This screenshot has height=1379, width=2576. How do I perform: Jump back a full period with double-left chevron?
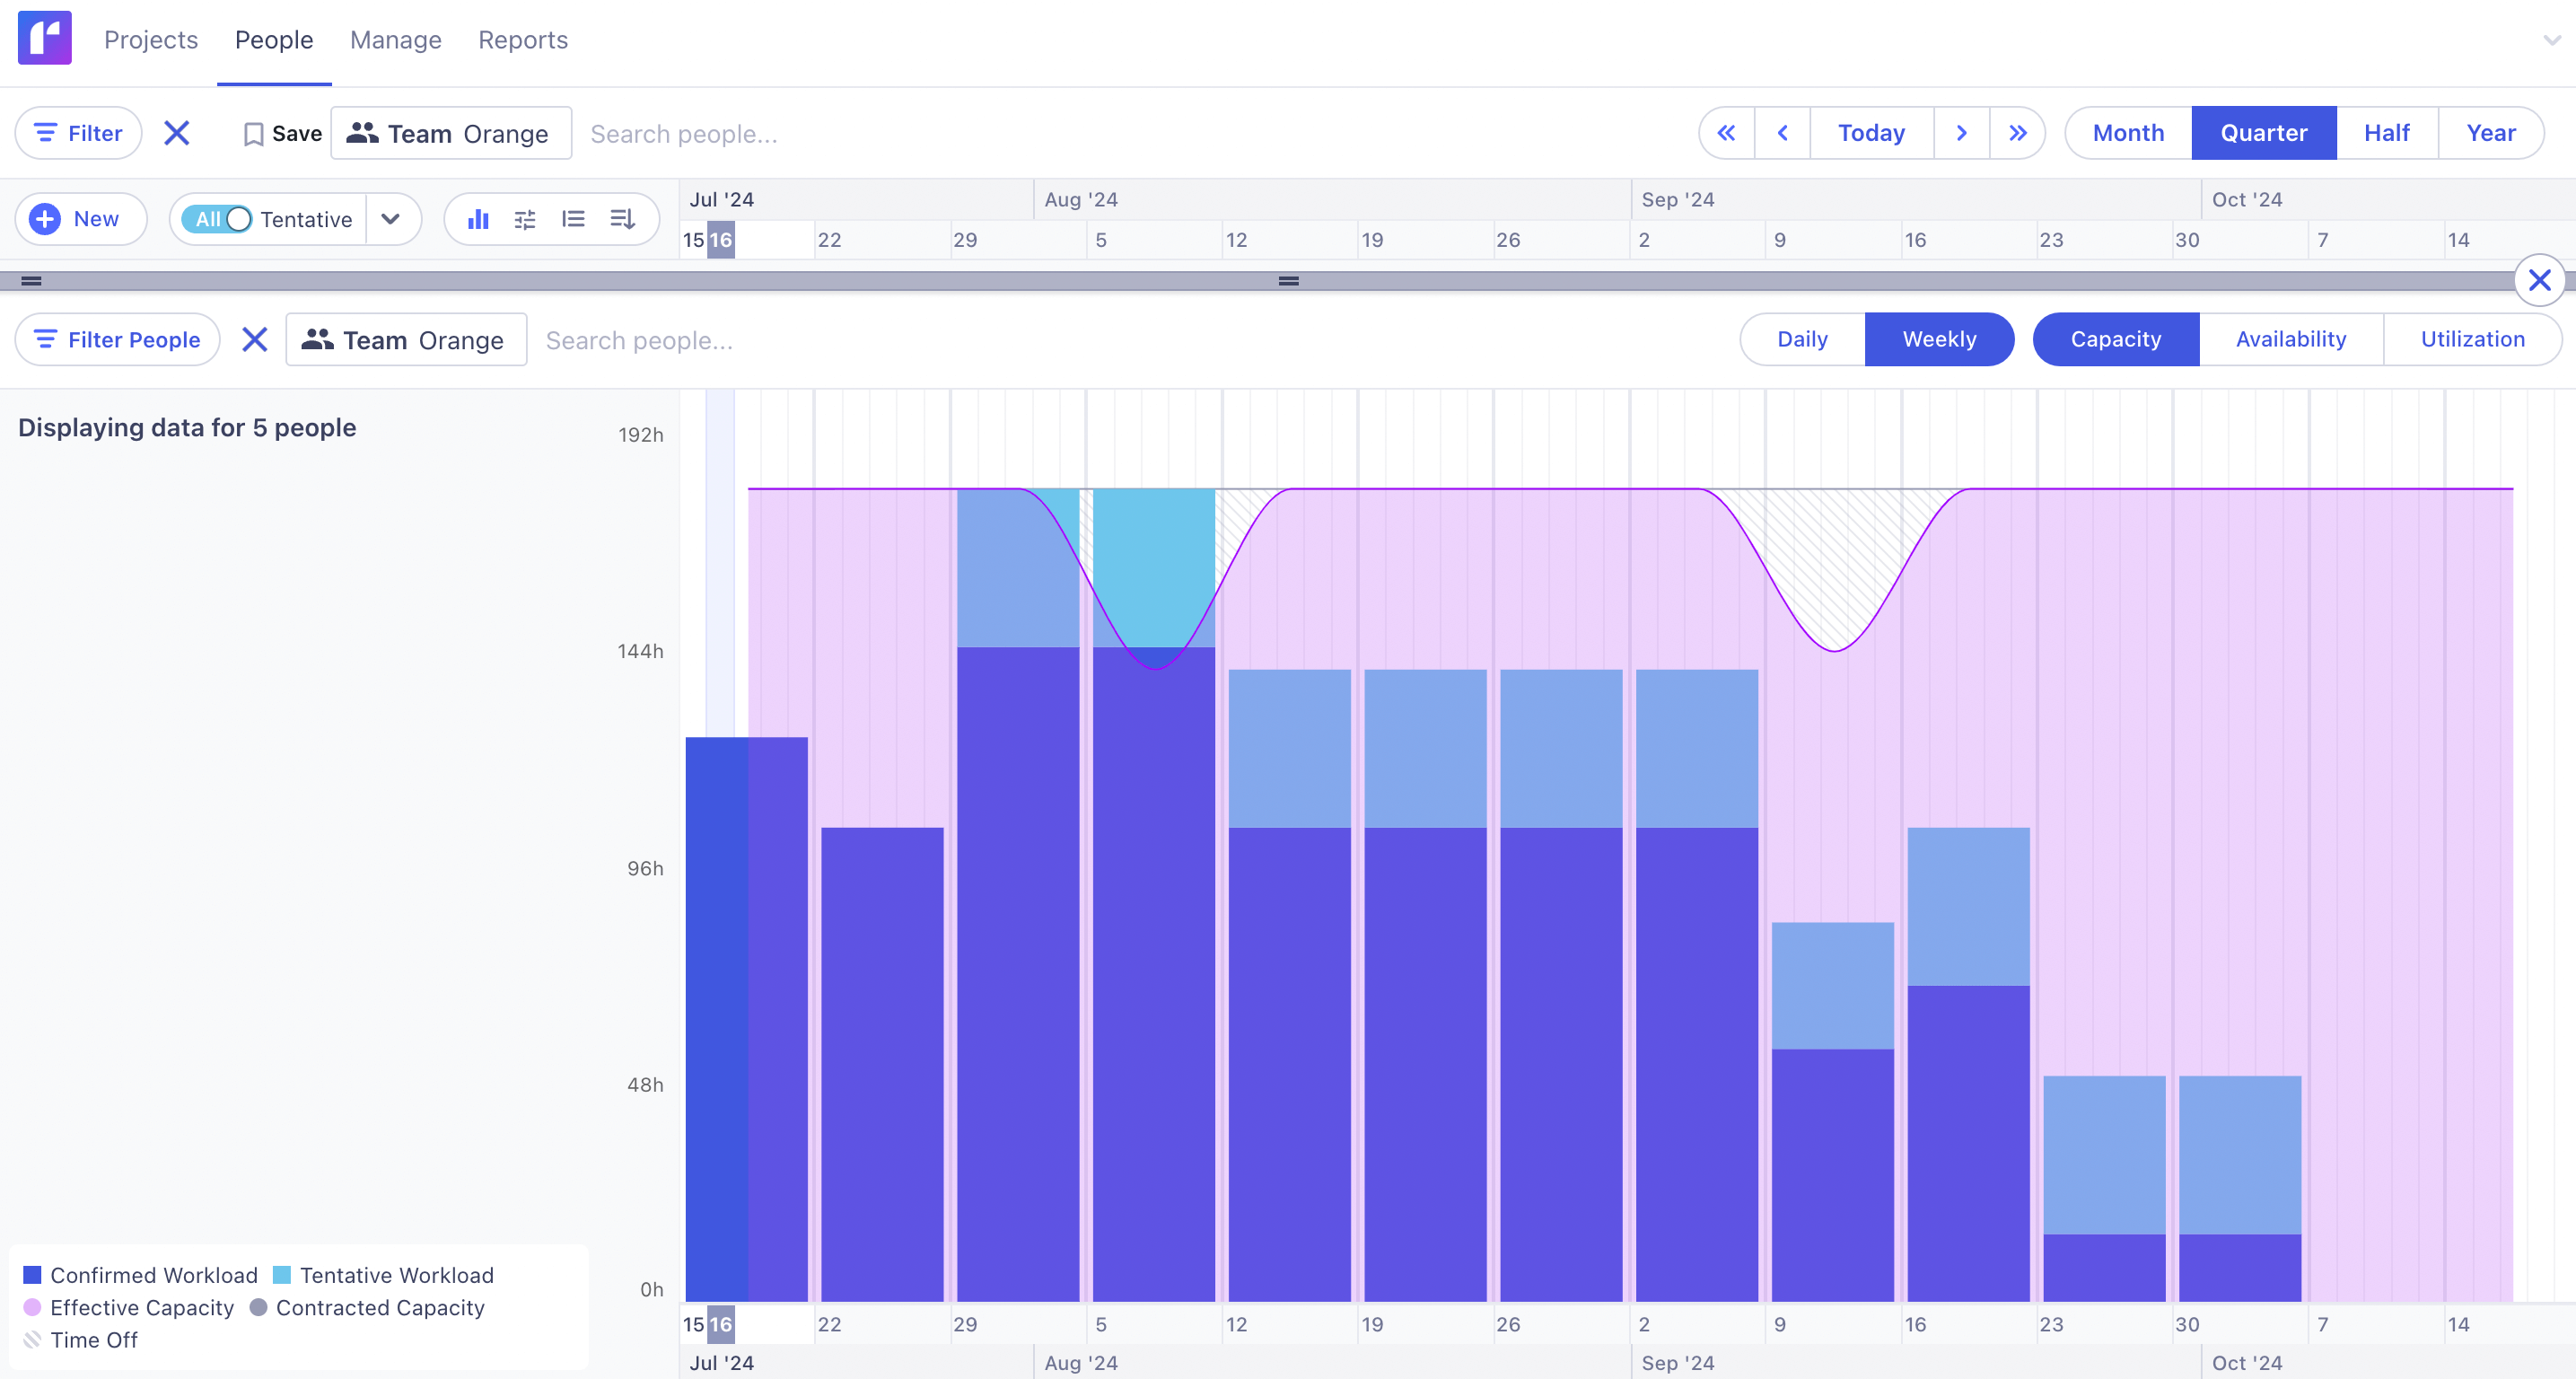click(x=1726, y=132)
